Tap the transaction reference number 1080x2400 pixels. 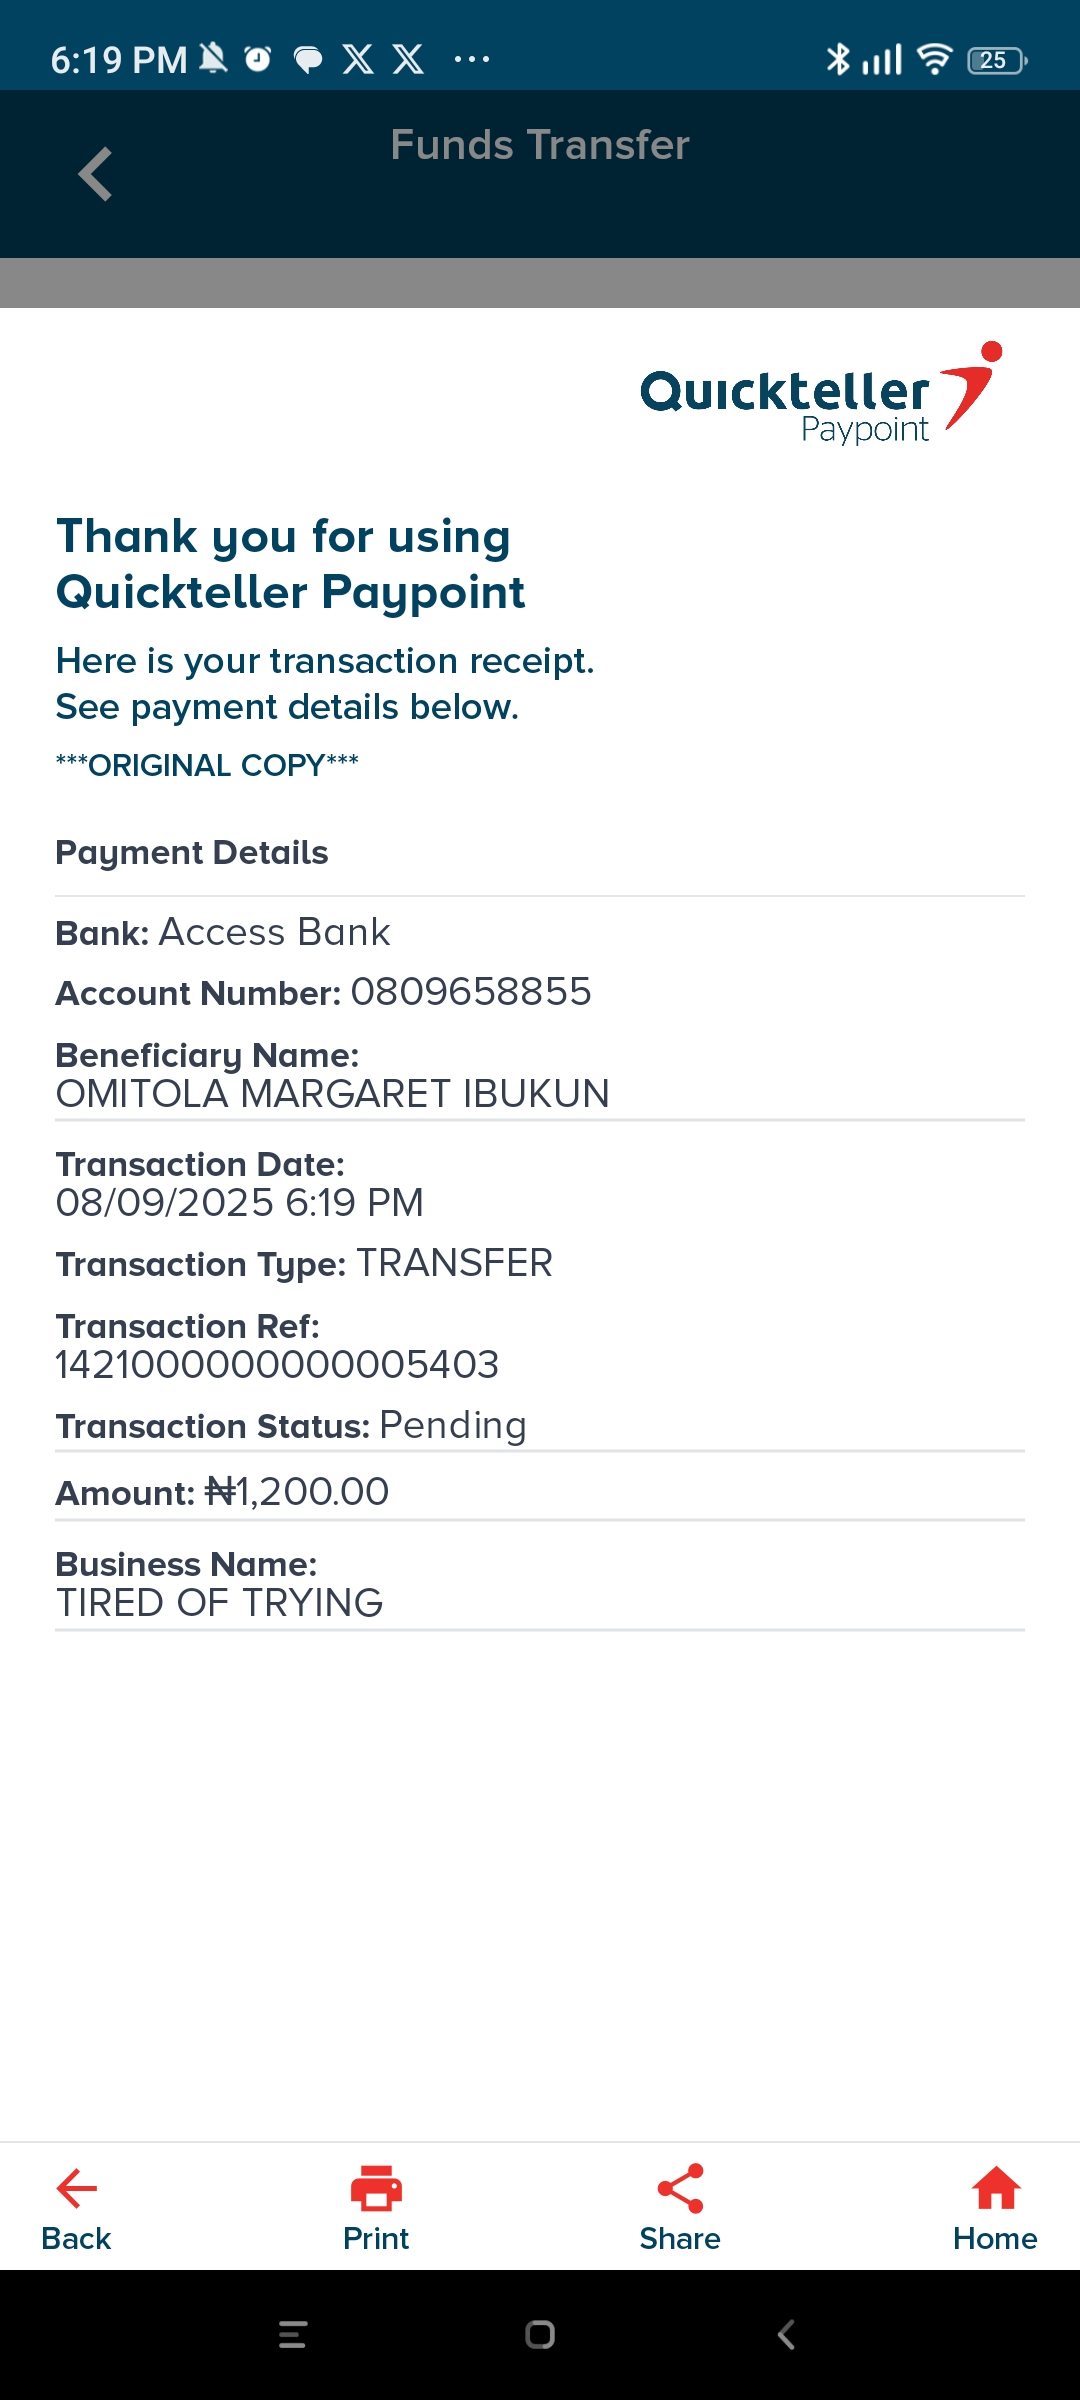[x=277, y=1365]
